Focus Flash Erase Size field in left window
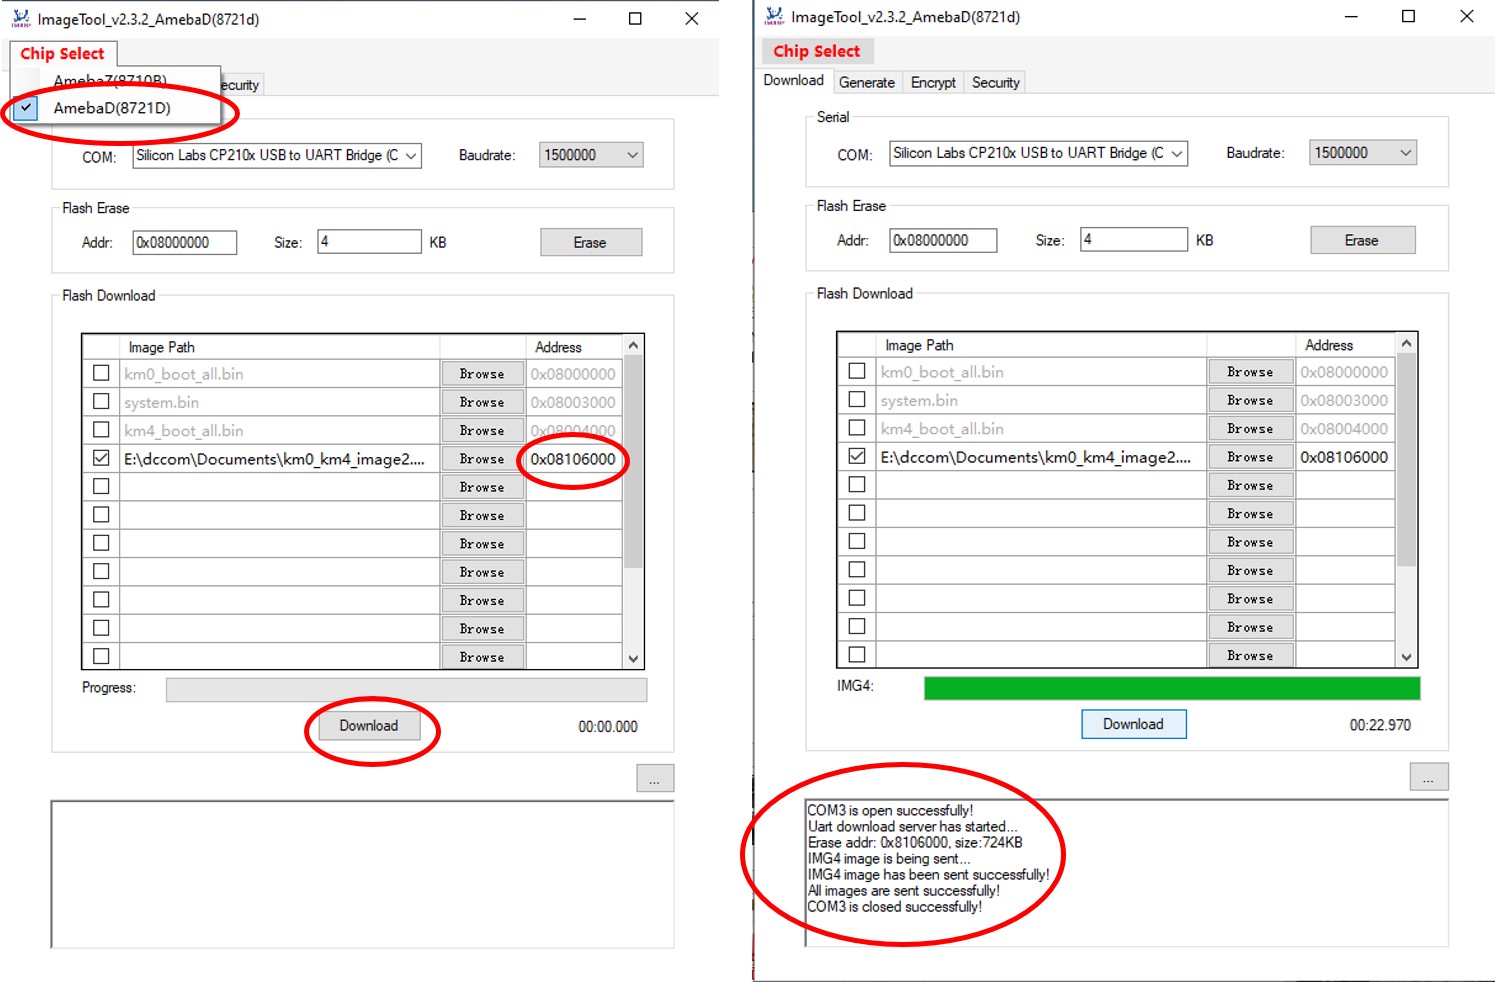1495x982 pixels. (369, 242)
